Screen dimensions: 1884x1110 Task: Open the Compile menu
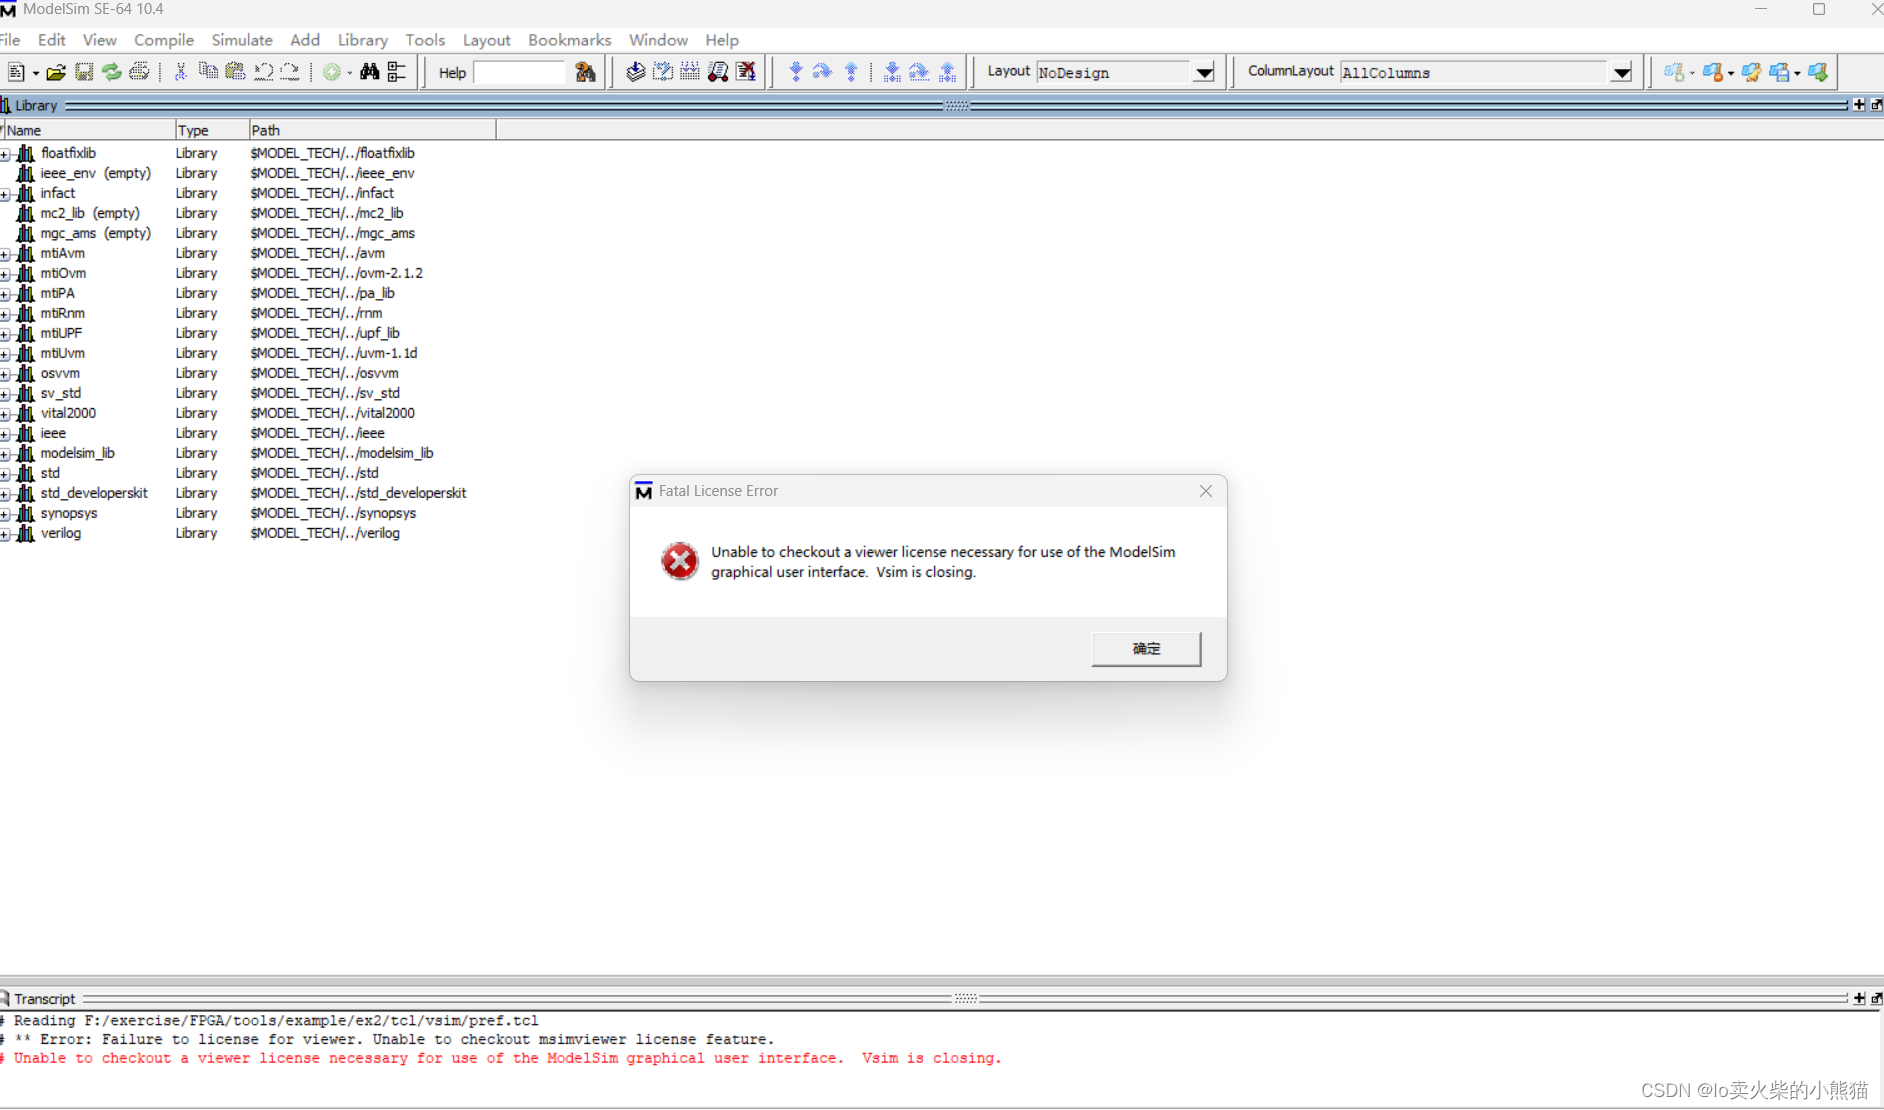click(x=163, y=40)
